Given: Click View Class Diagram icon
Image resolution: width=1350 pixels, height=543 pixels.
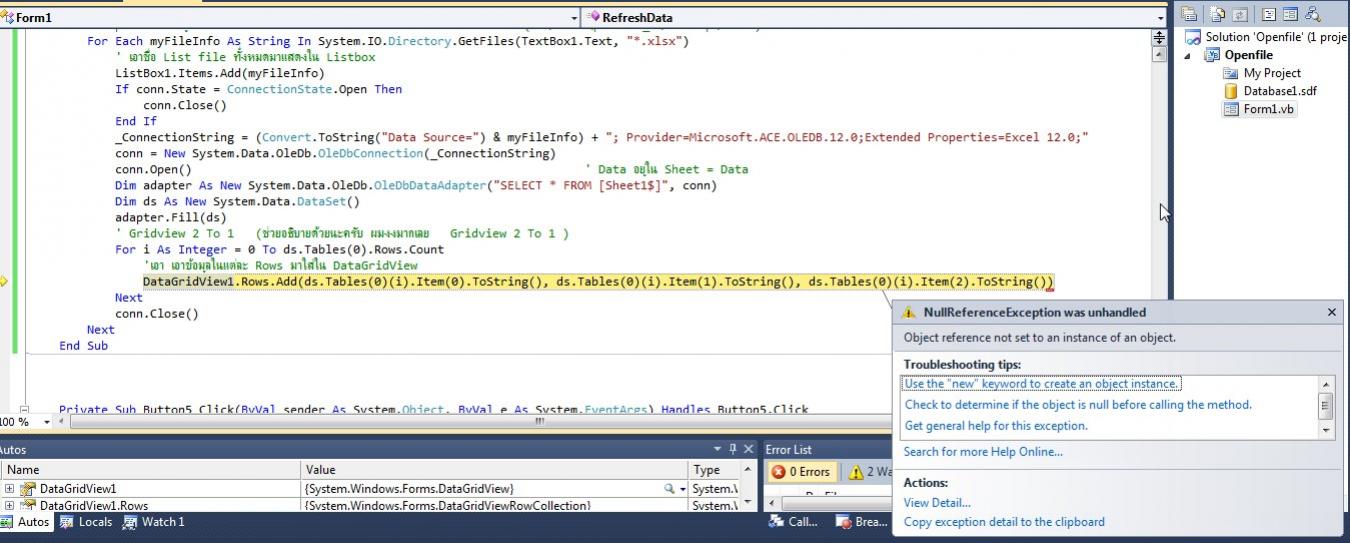Looking at the screenshot, I should 1312,14.
